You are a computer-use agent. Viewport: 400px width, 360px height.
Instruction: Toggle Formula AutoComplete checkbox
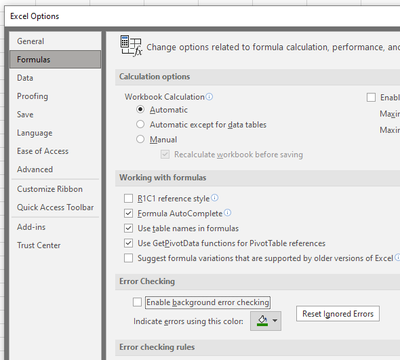click(x=128, y=213)
